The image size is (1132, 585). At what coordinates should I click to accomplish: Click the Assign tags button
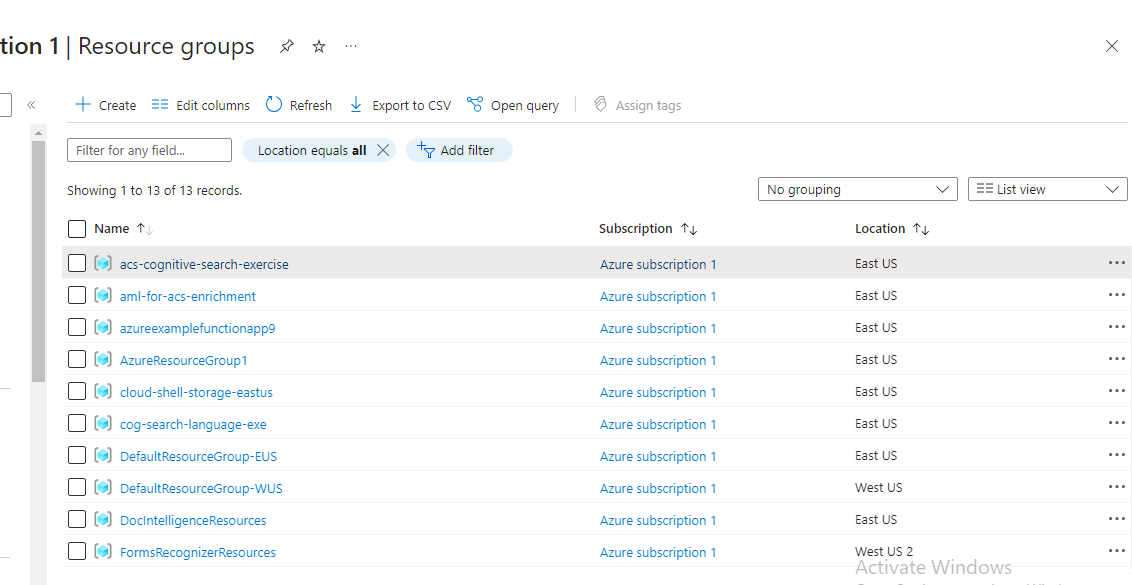tap(637, 105)
